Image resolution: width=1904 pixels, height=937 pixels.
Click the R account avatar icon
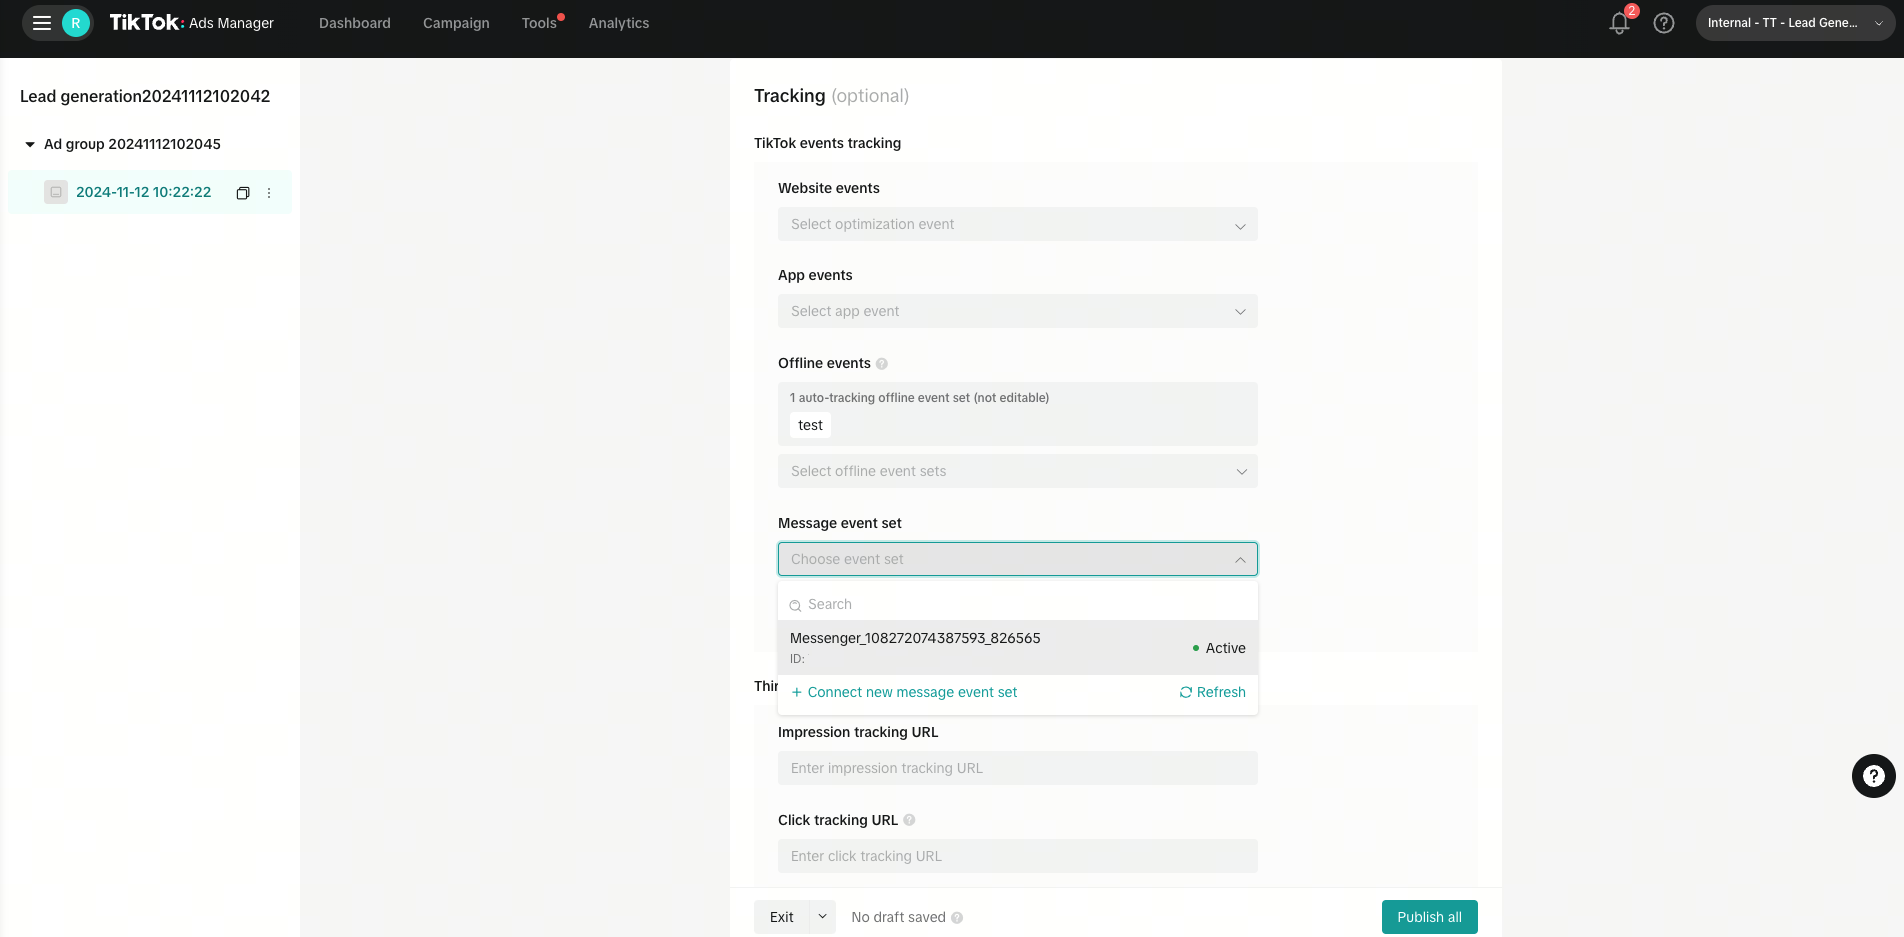coord(75,23)
